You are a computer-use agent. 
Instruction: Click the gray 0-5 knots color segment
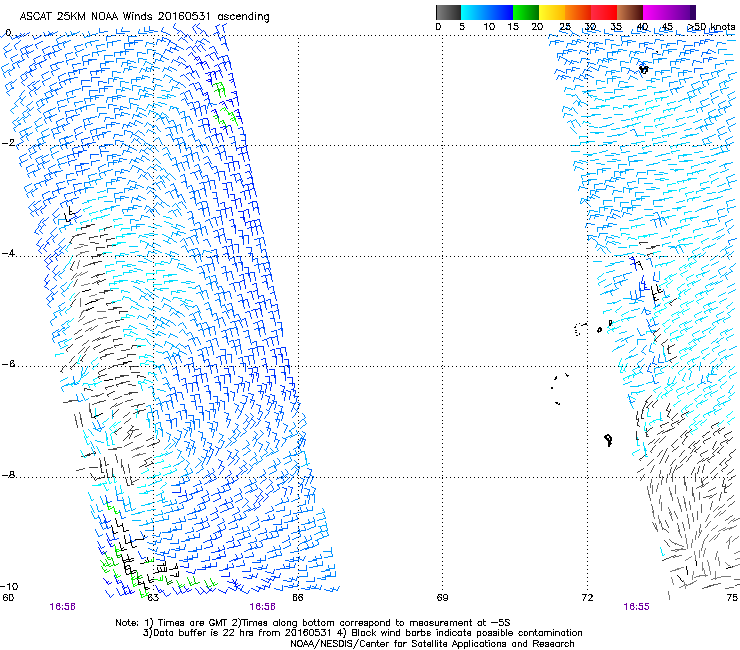pos(448,12)
